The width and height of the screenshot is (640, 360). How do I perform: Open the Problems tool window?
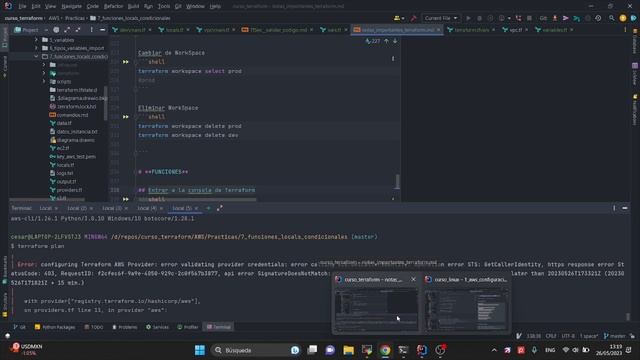click(x=125, y=327)
